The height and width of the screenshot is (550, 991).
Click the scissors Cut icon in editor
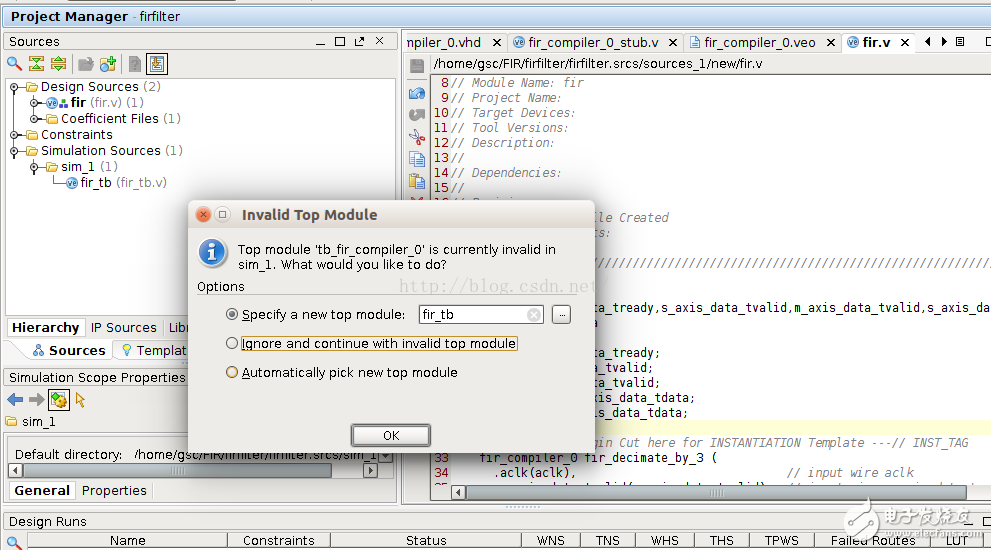coord(417,137)
